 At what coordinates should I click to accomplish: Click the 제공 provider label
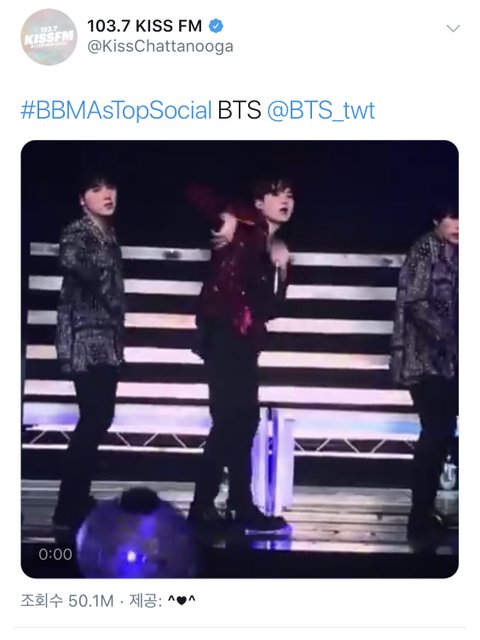point(143,601)
